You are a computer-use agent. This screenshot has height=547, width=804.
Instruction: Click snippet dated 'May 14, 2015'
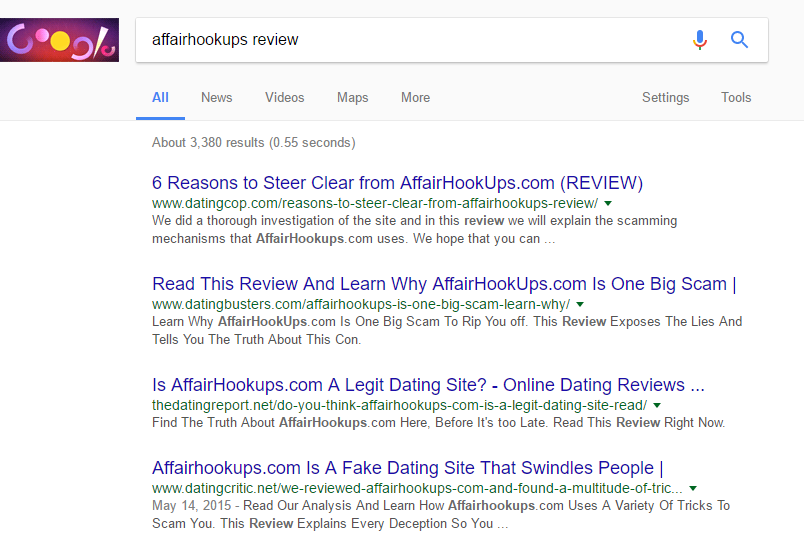[441, 515]
